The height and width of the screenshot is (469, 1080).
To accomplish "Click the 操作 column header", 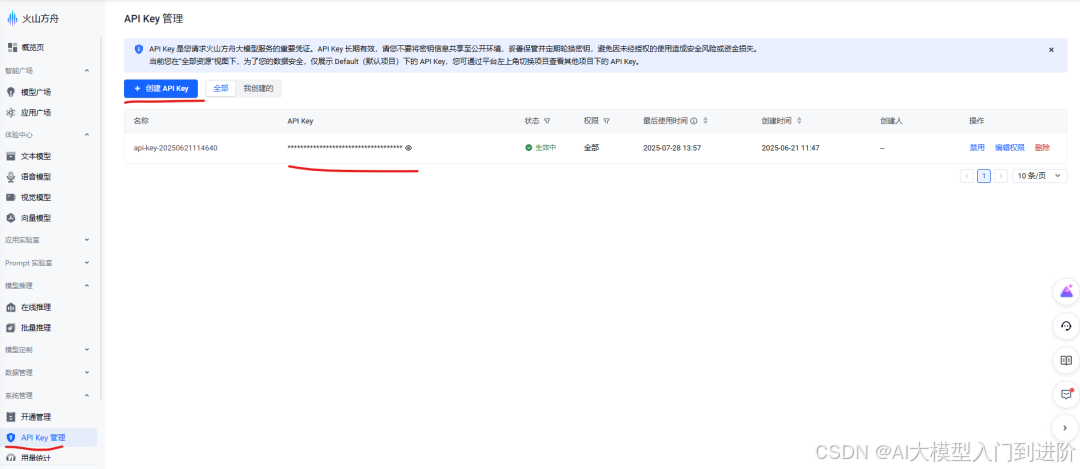I will 977,121.
